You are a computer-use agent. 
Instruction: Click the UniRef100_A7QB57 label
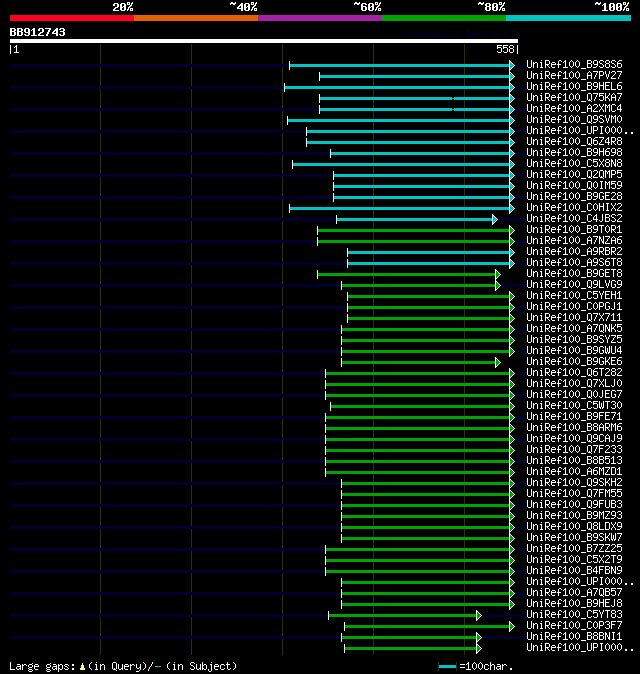pos(574,593)
